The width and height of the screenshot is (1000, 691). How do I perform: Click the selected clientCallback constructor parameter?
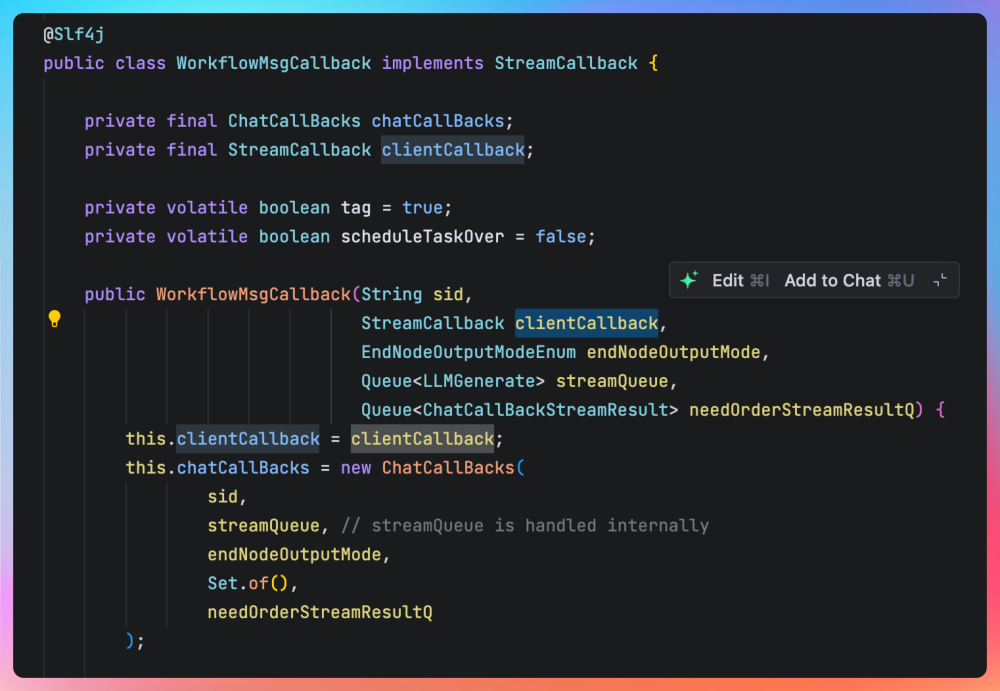pos(587,324)
